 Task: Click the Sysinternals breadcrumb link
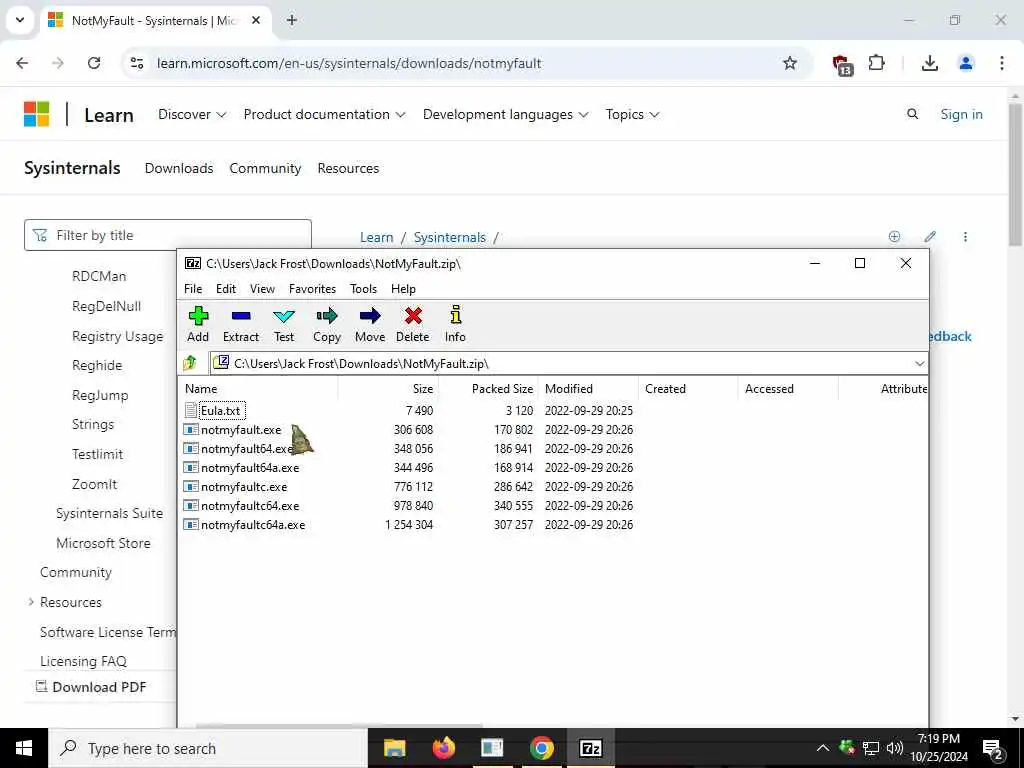[449, 237]
